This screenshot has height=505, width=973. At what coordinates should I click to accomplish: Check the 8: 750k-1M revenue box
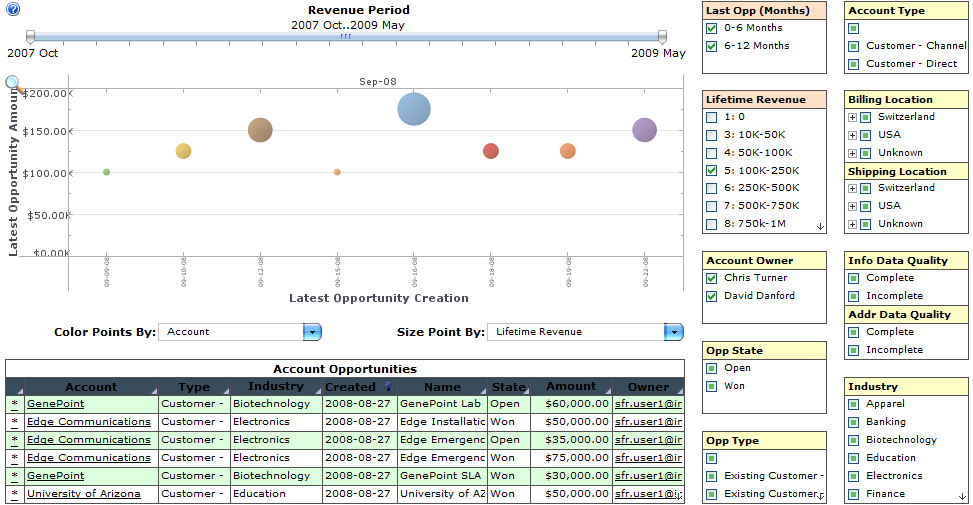[x=712, y=225]
